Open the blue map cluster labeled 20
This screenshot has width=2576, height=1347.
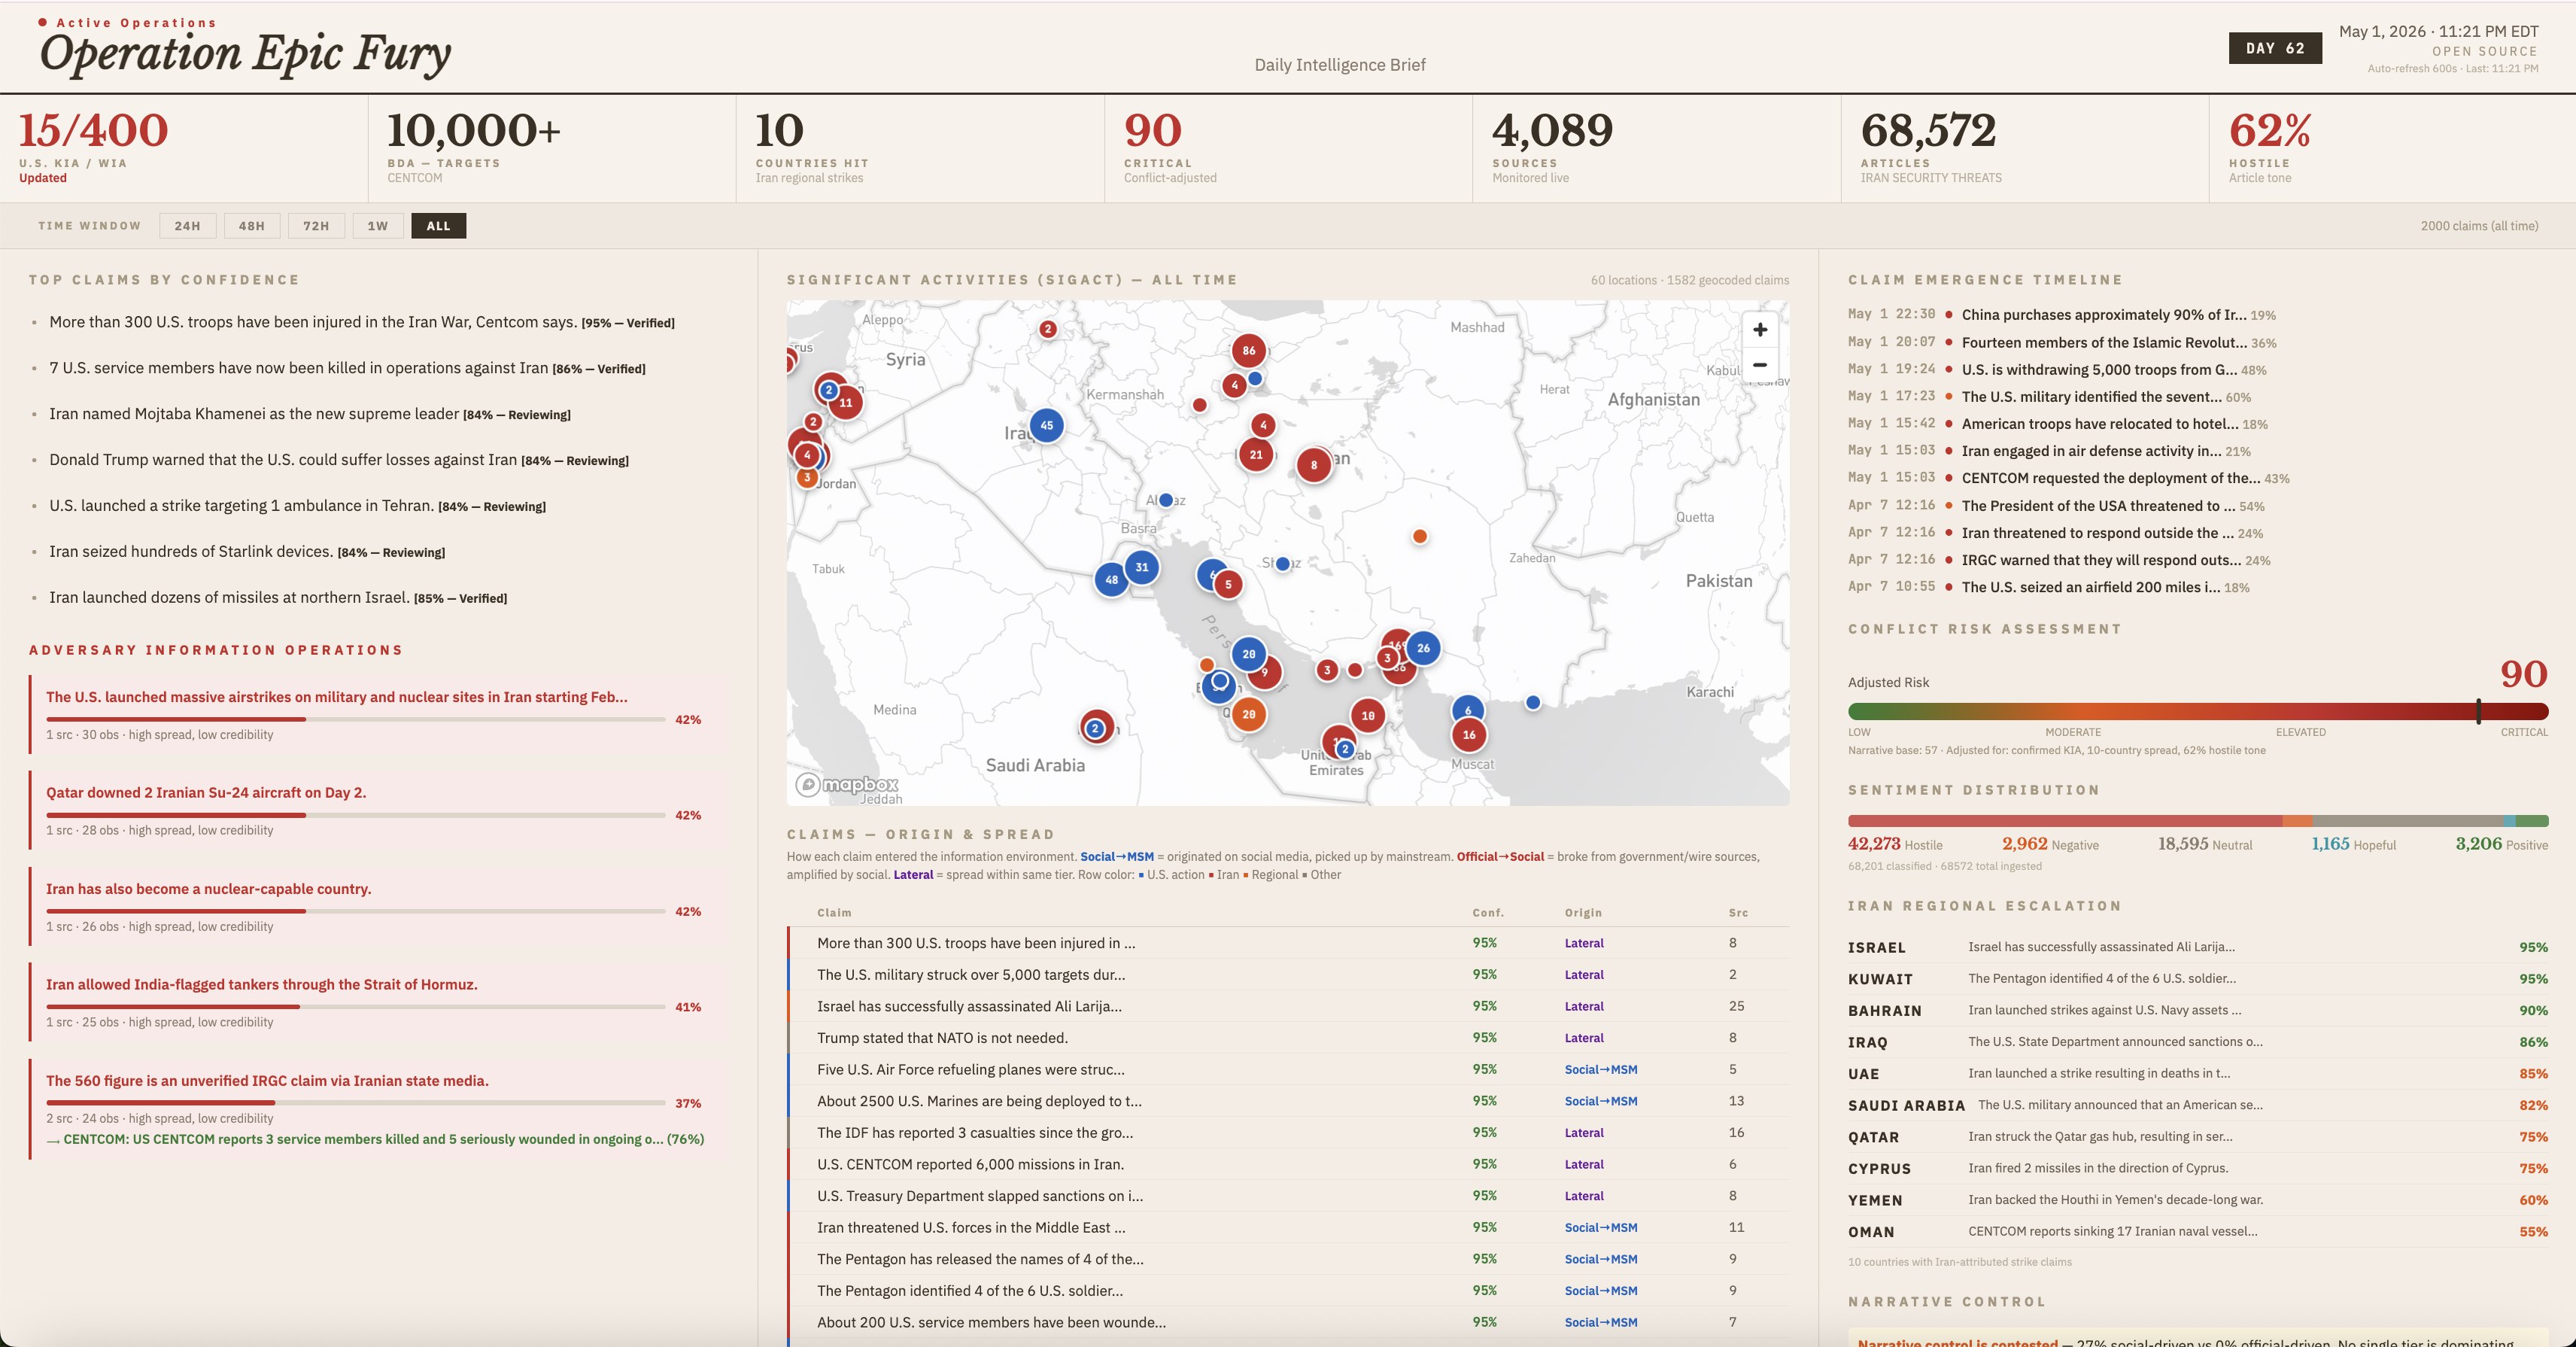[x=1249, y=654]
